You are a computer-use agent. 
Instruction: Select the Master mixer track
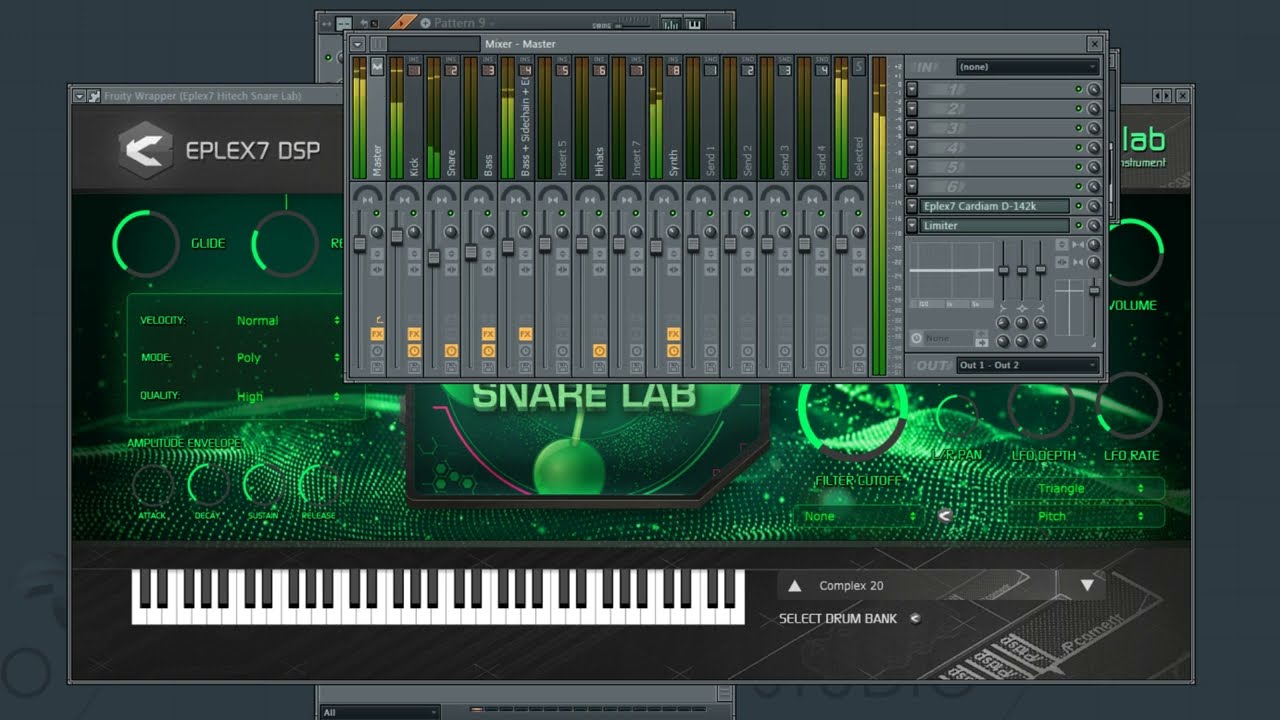(x=377, y=161)
